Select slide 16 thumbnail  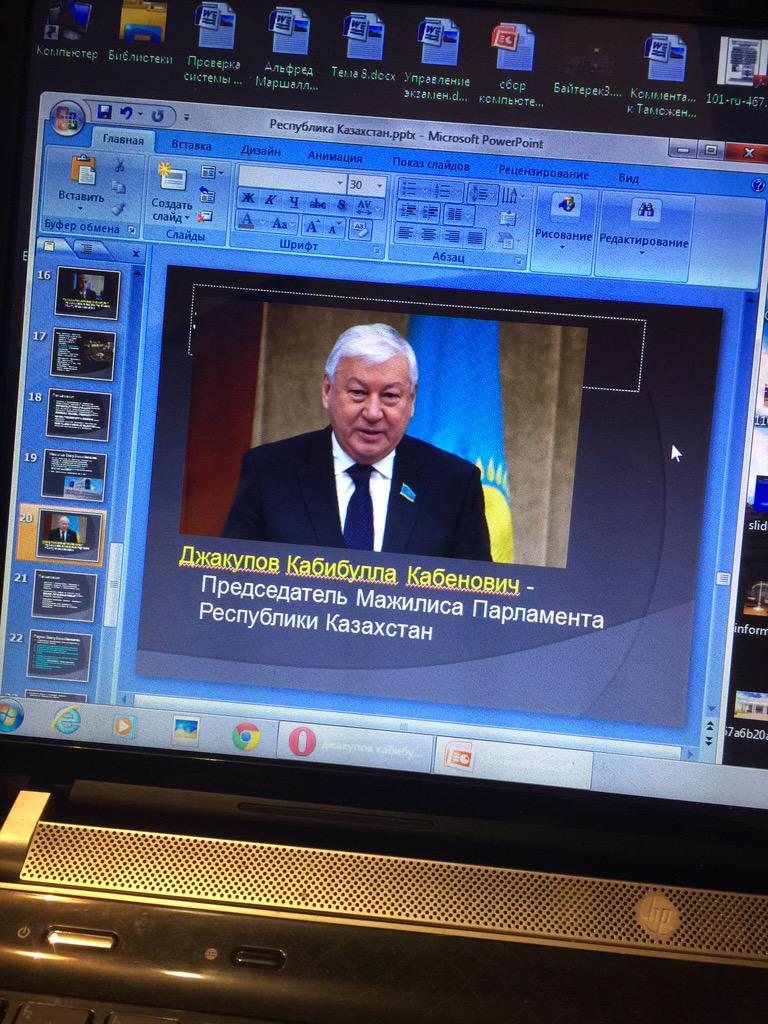[88, 293]
